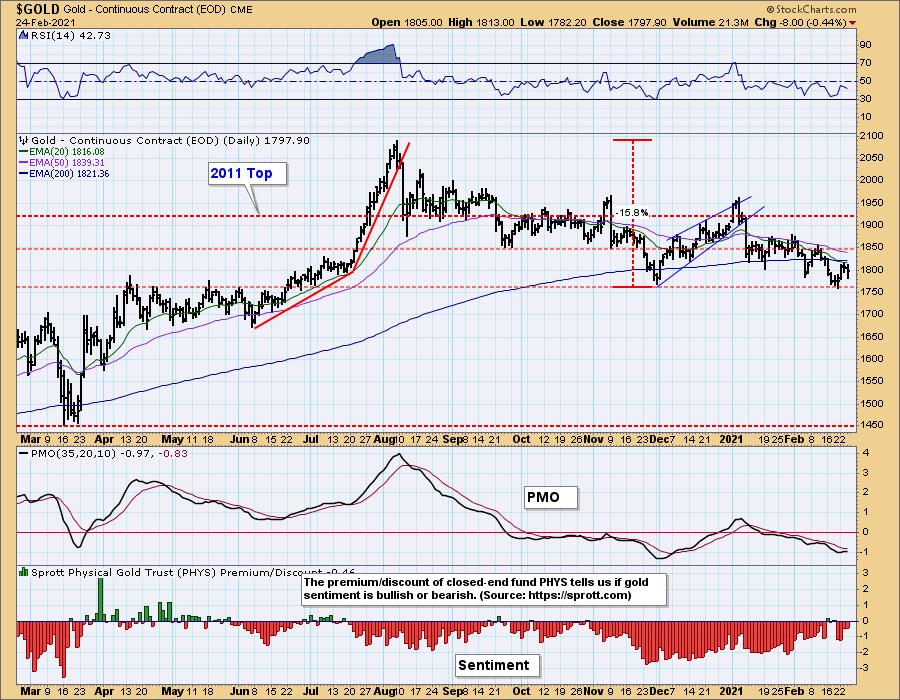Image resolution: width=900 pixels, height=700 pixels.
Task: Click '2021' on the price chart date axis
Action: (732, 439)
